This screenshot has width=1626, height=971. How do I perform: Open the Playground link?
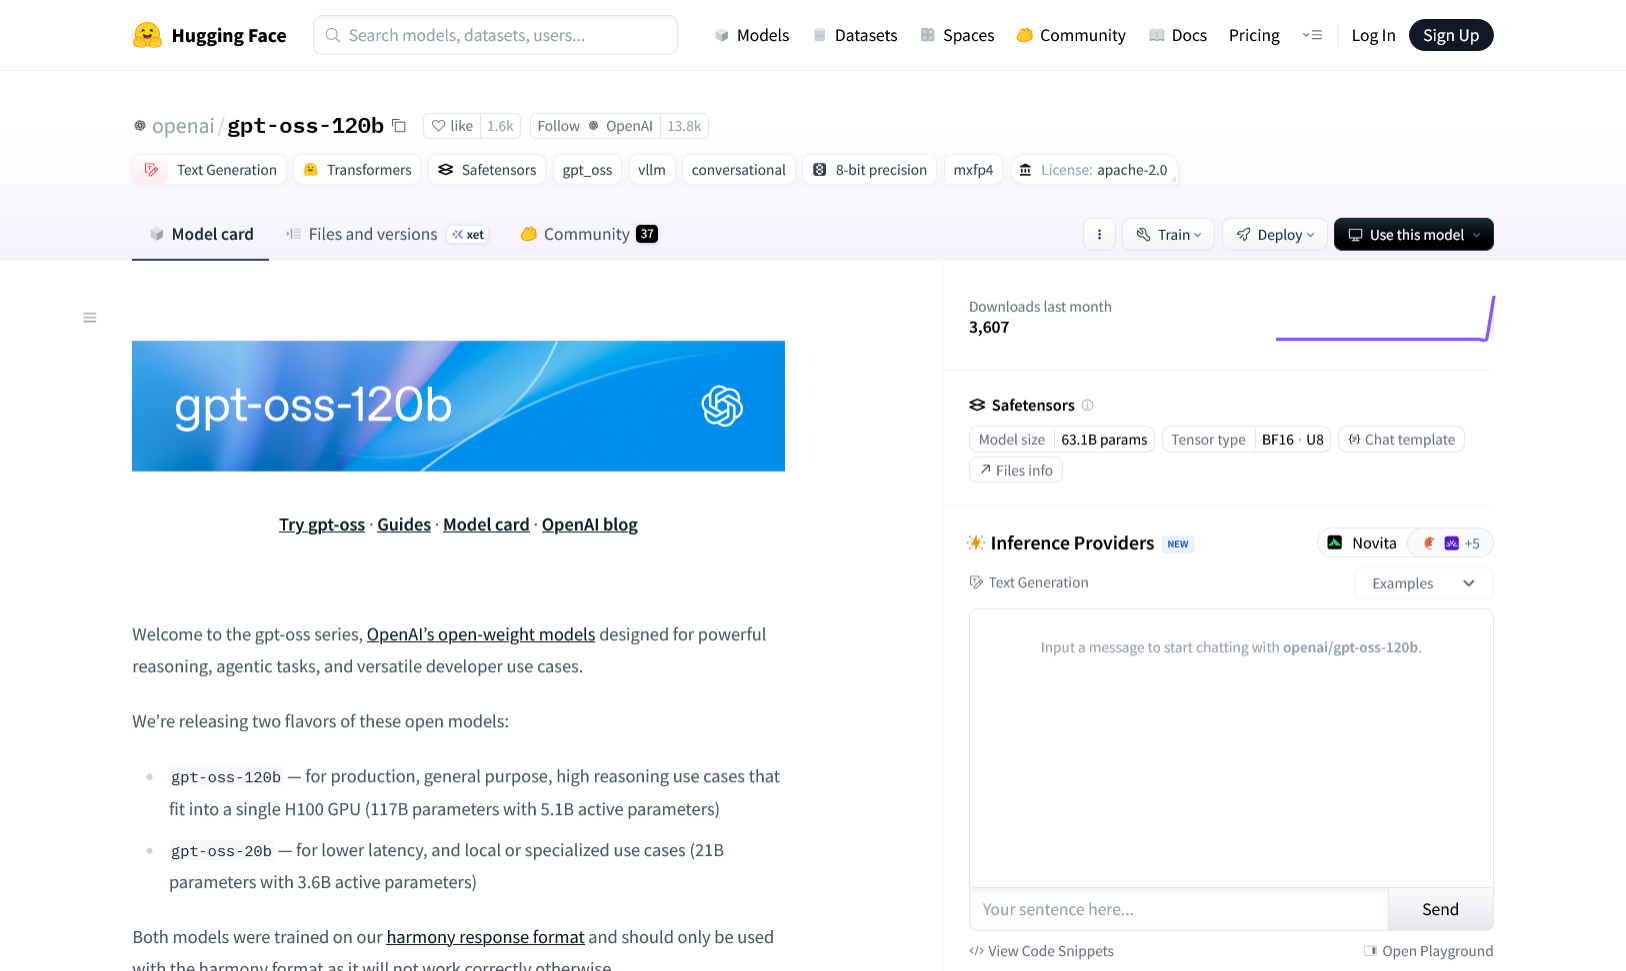1428,951
